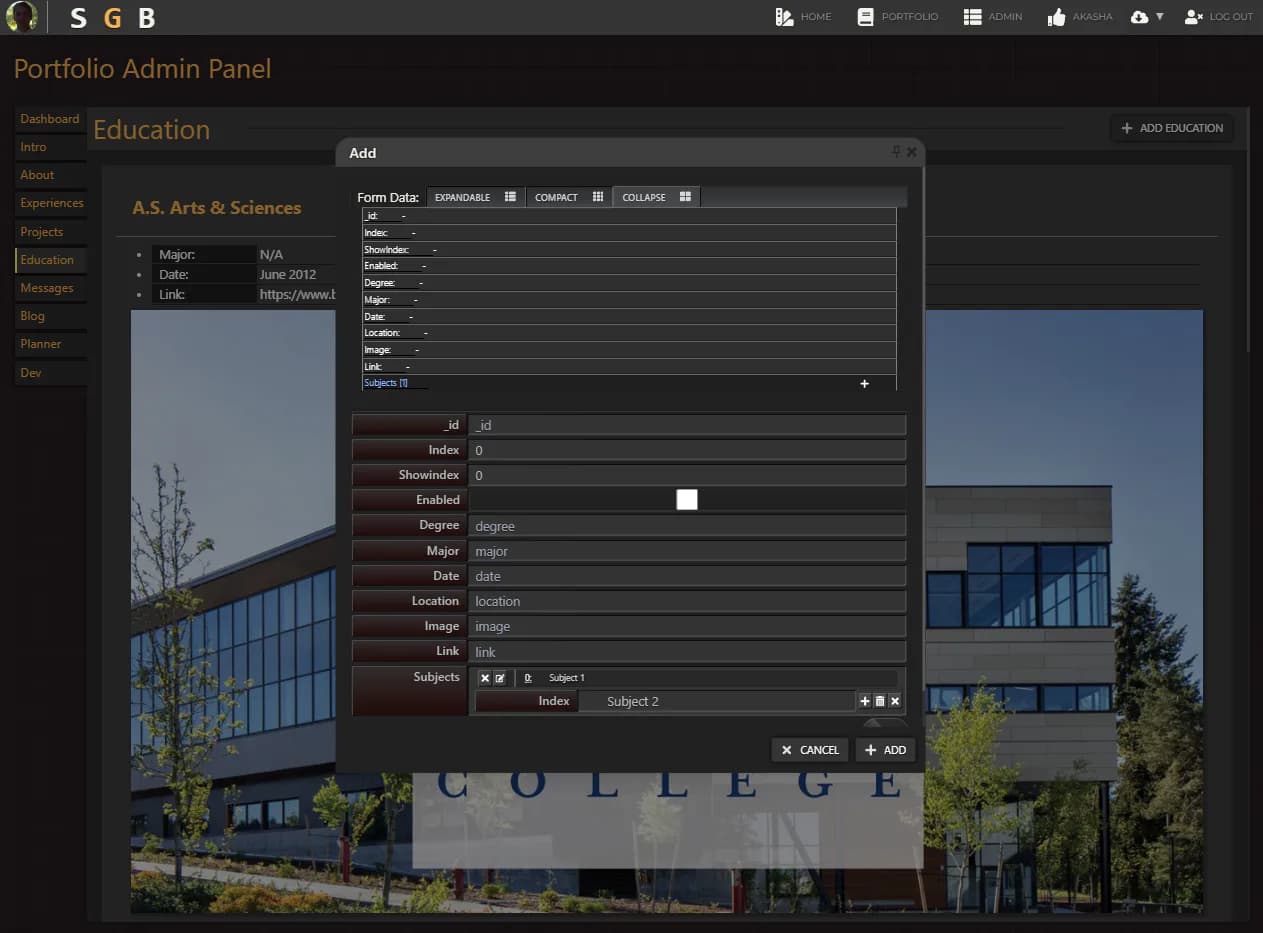Open Intro section in sidebar
The image size is (1263, 933).
[x=49, y=147]
